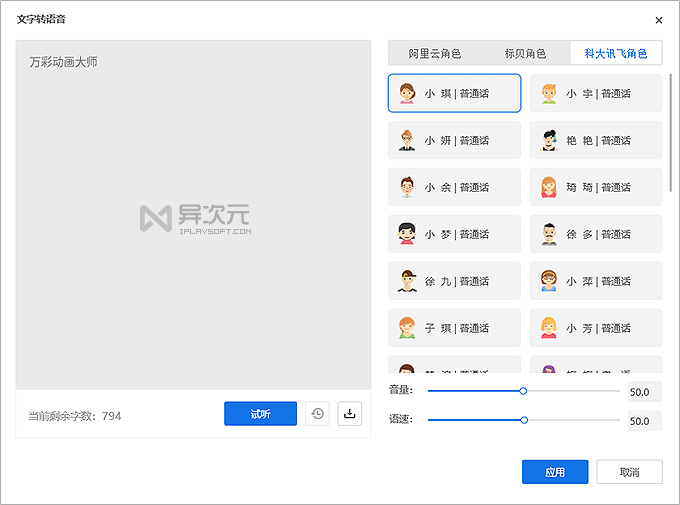Viewport: 680px width, 505px height.
Task: Adjust the 音量 volume slider handle
Action: pos(523,391)
